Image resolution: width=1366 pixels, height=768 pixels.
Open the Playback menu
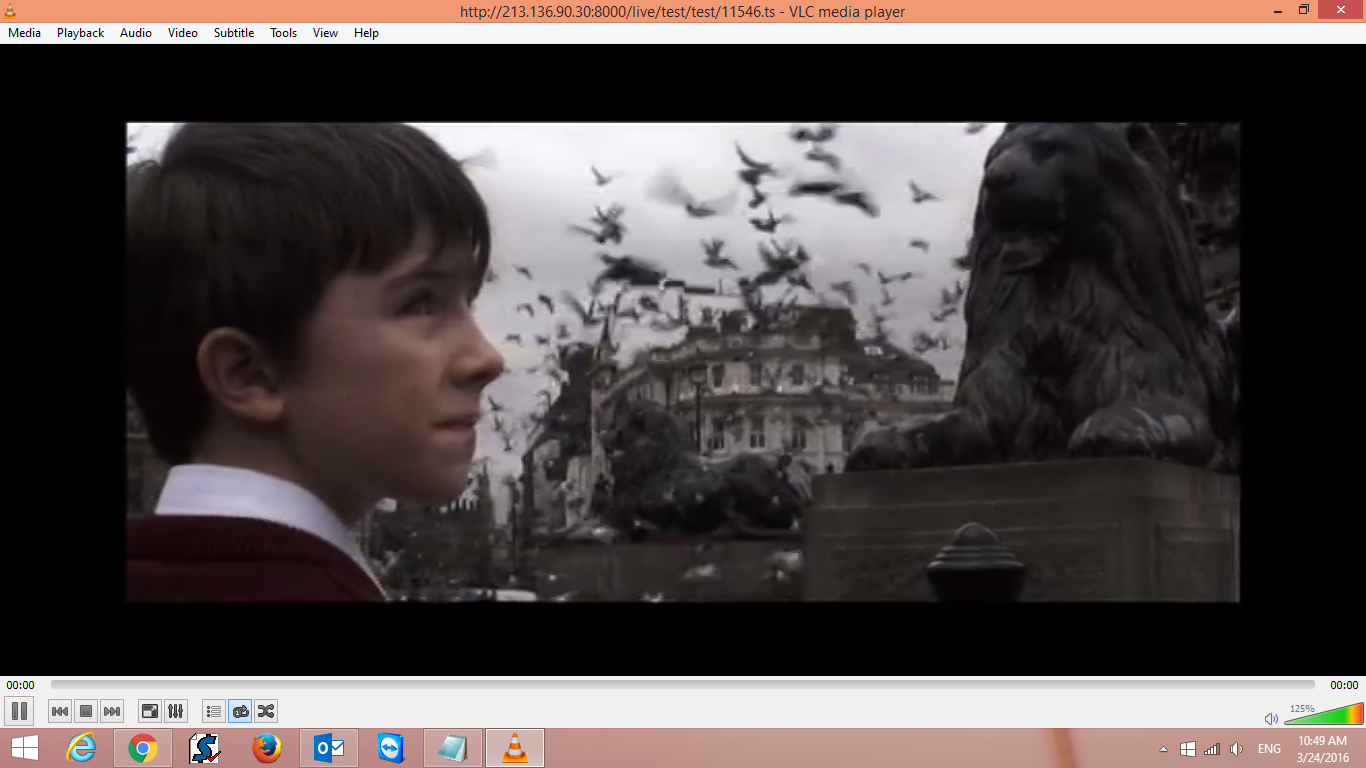[x=80, y=33]
